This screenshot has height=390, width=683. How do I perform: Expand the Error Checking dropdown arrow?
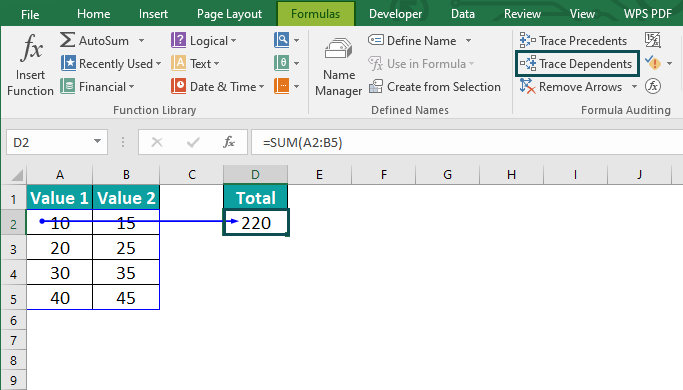(x=669, y=64)
